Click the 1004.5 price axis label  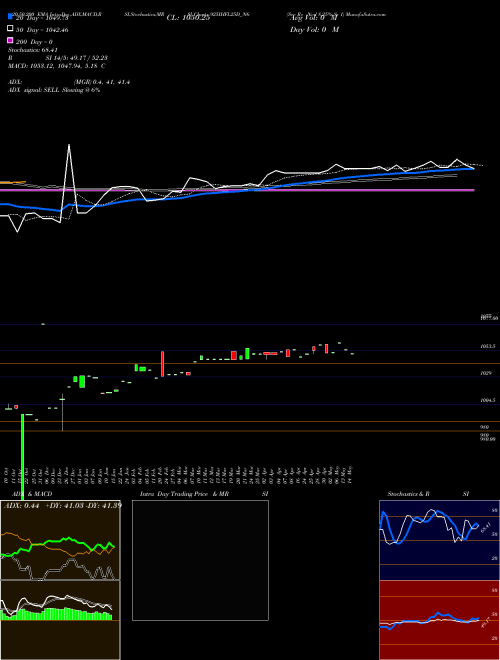[x=488, y=400]
